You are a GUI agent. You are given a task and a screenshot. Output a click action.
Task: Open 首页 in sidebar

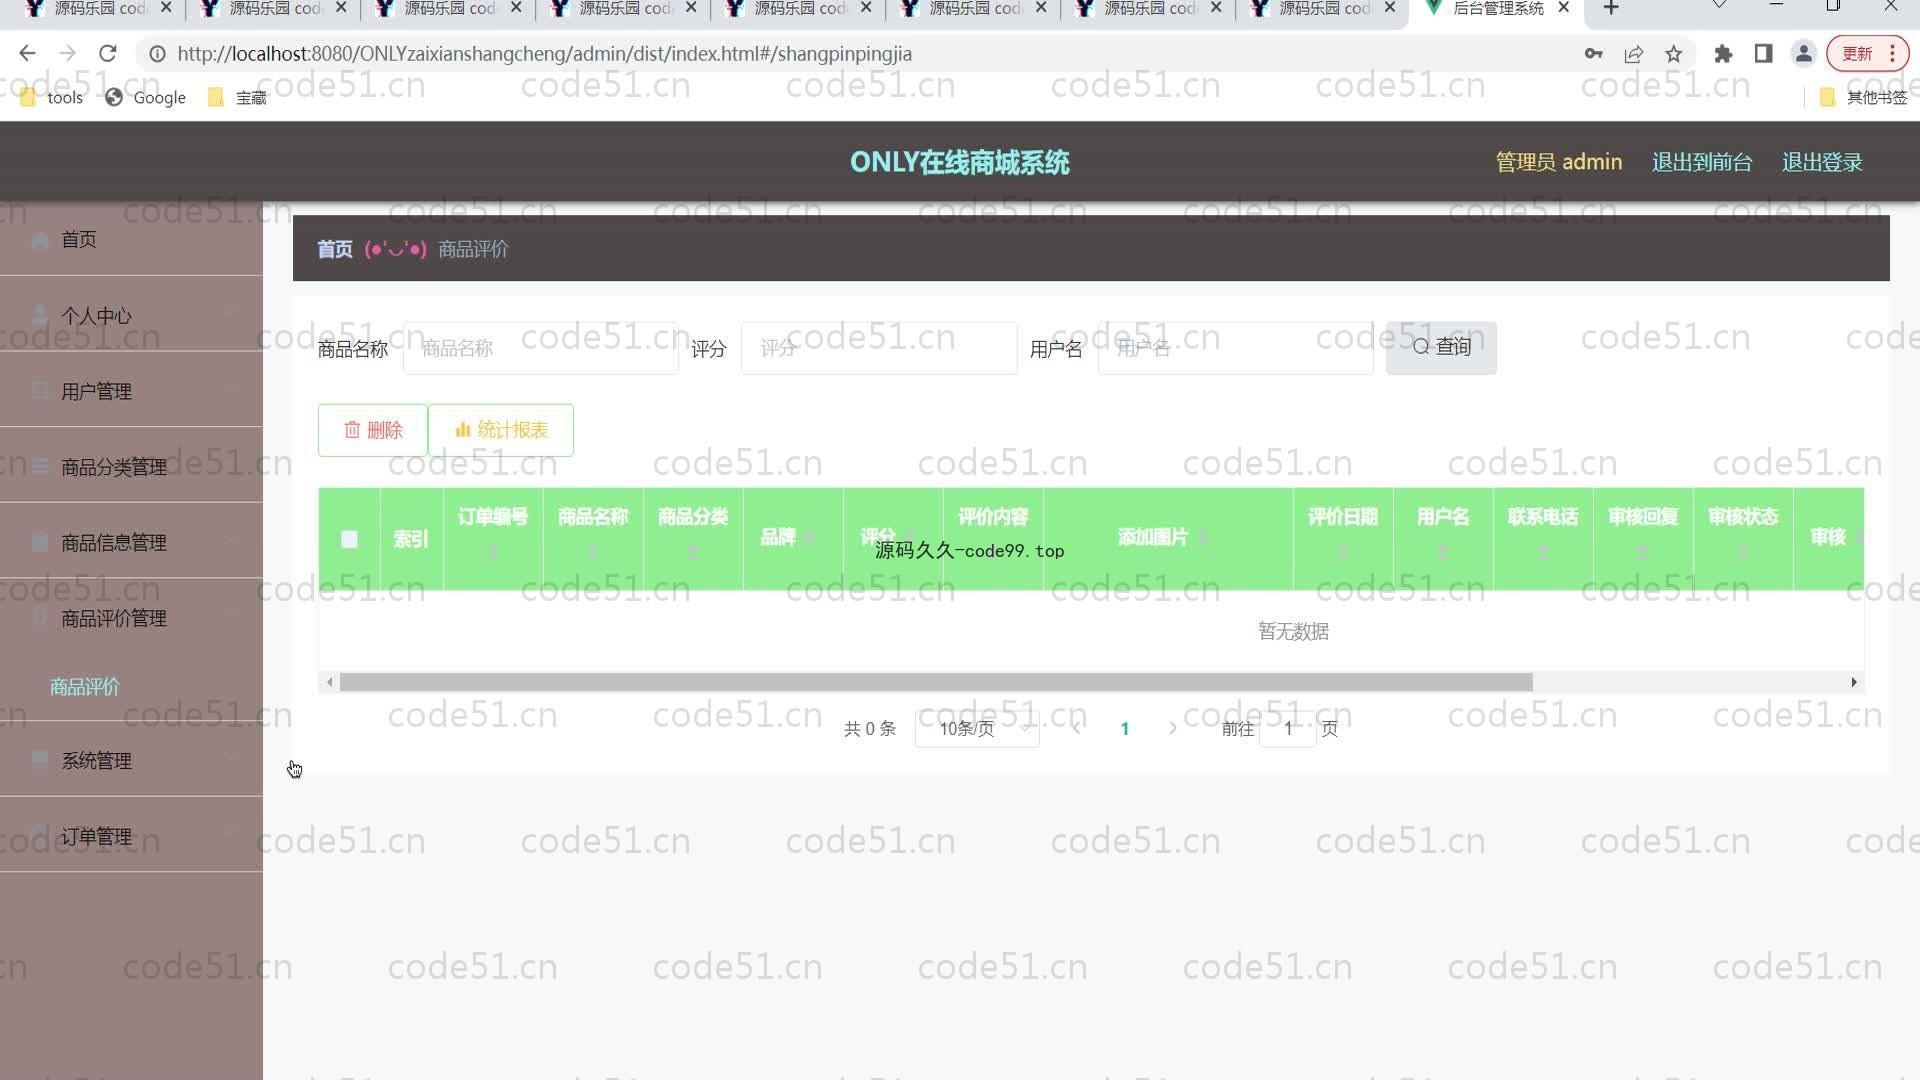(131, 239)
